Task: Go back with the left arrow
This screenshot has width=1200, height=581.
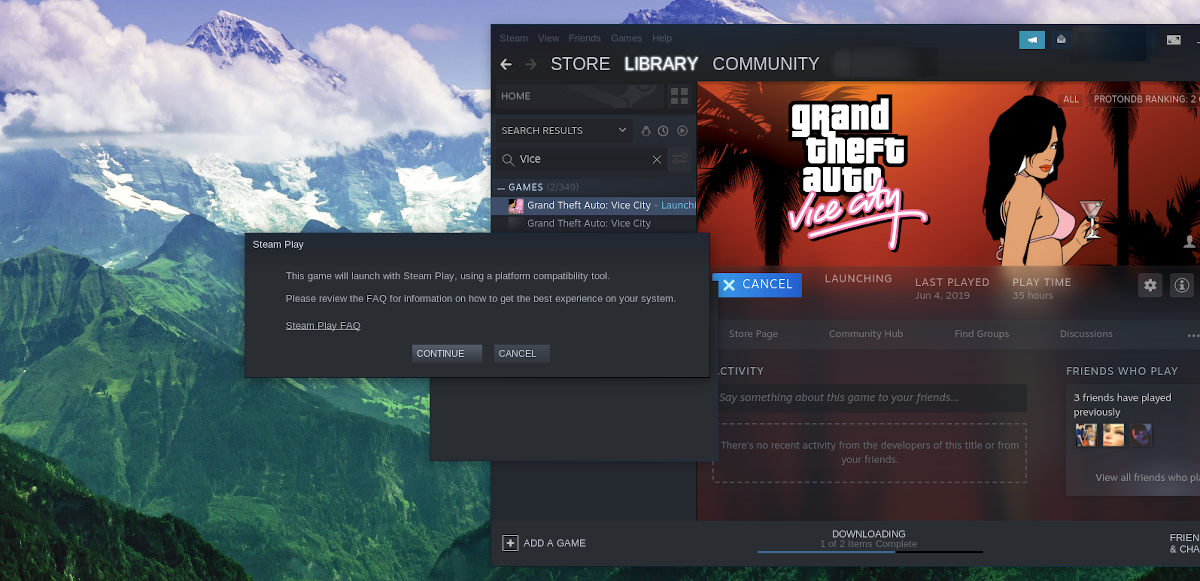Action: [x=506, y=64]
